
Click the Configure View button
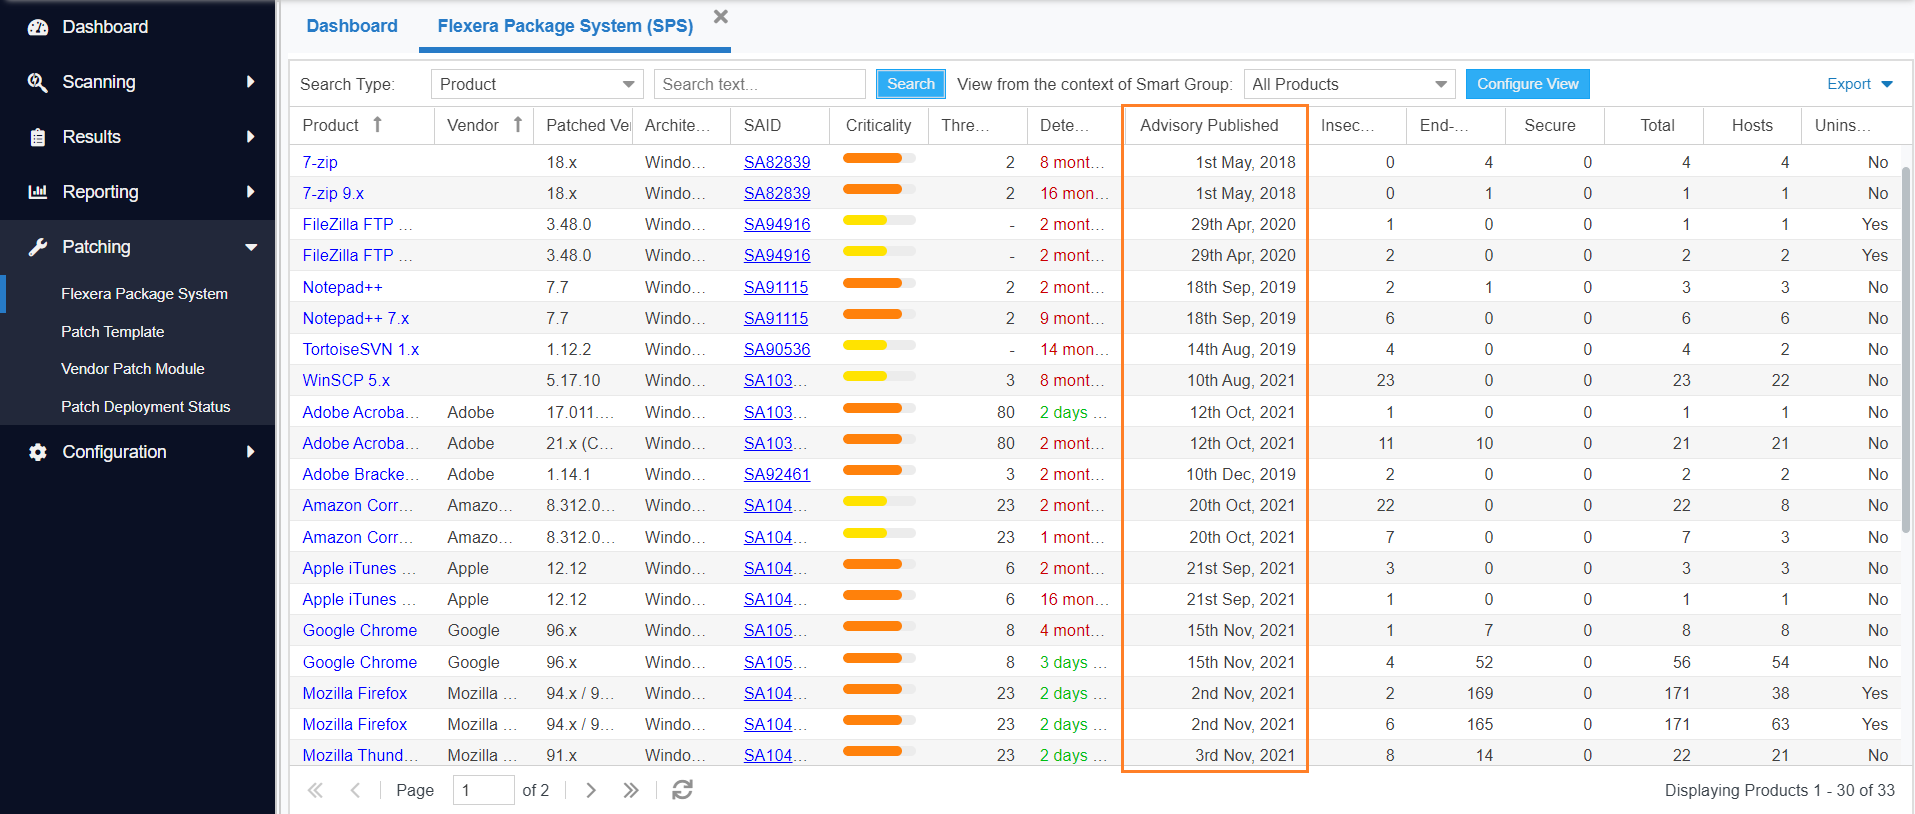tap(1527, 84)
